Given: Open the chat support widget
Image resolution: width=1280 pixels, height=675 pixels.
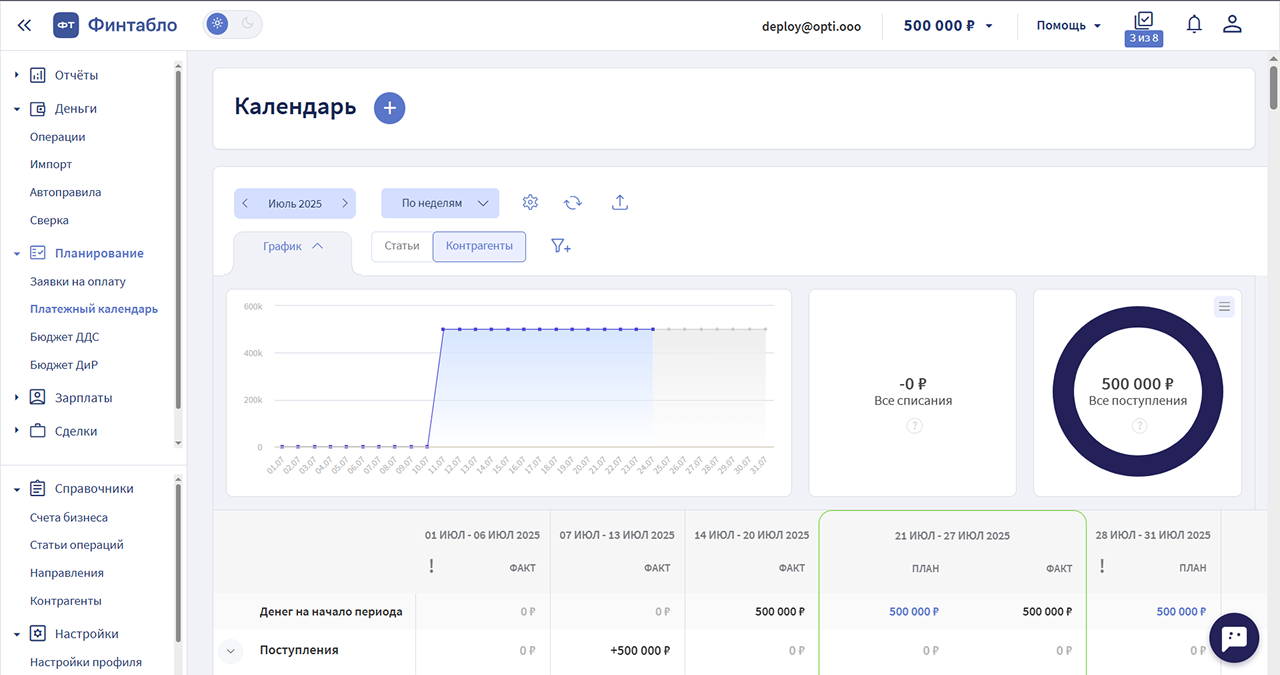Looking at the screenshot, I should [x=1234, y=638].
